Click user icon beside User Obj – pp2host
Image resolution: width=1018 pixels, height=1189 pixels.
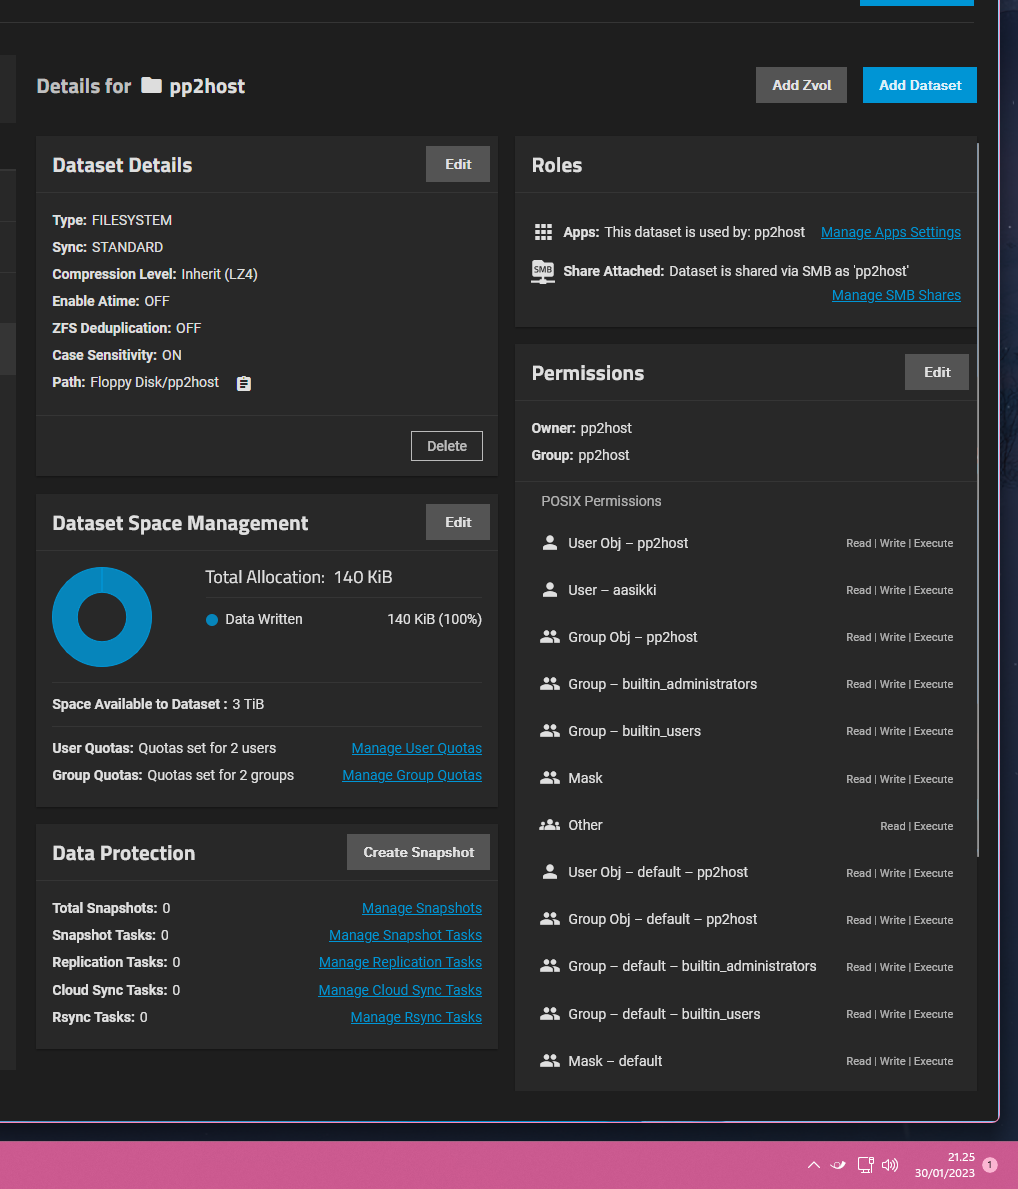click(549, 543)
